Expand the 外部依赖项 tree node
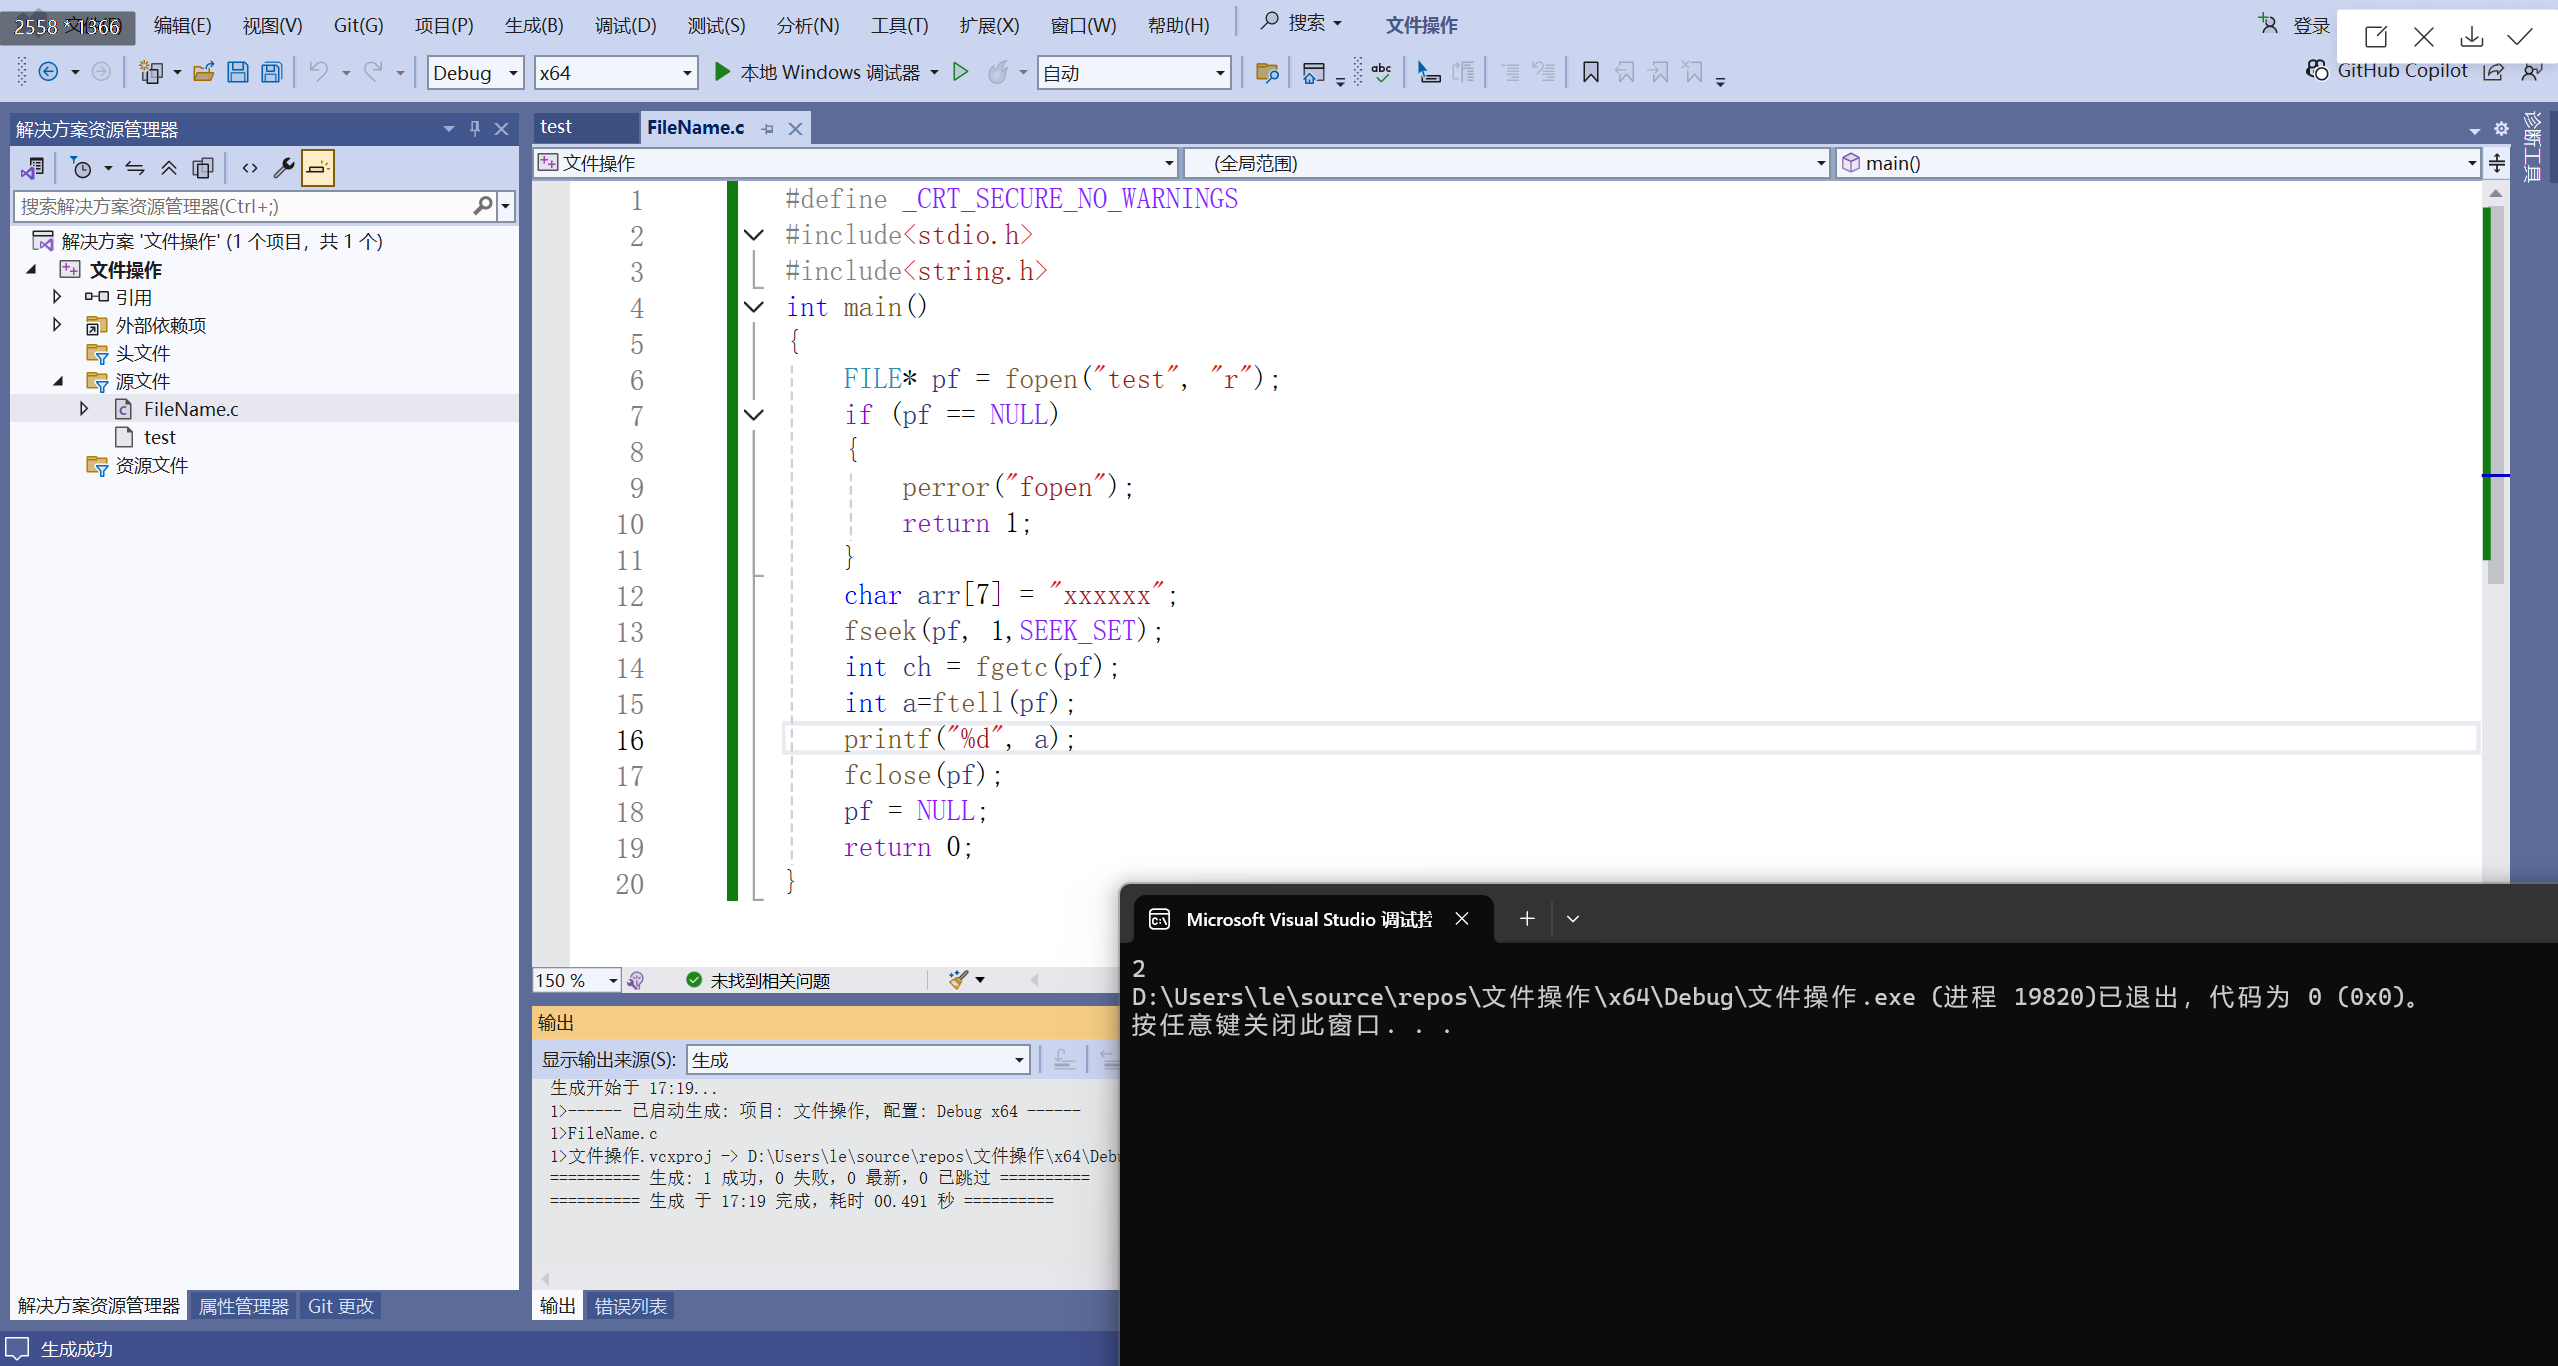Image resolution: width=2558 pixels, height=1366 pixels. coord(57,325)
